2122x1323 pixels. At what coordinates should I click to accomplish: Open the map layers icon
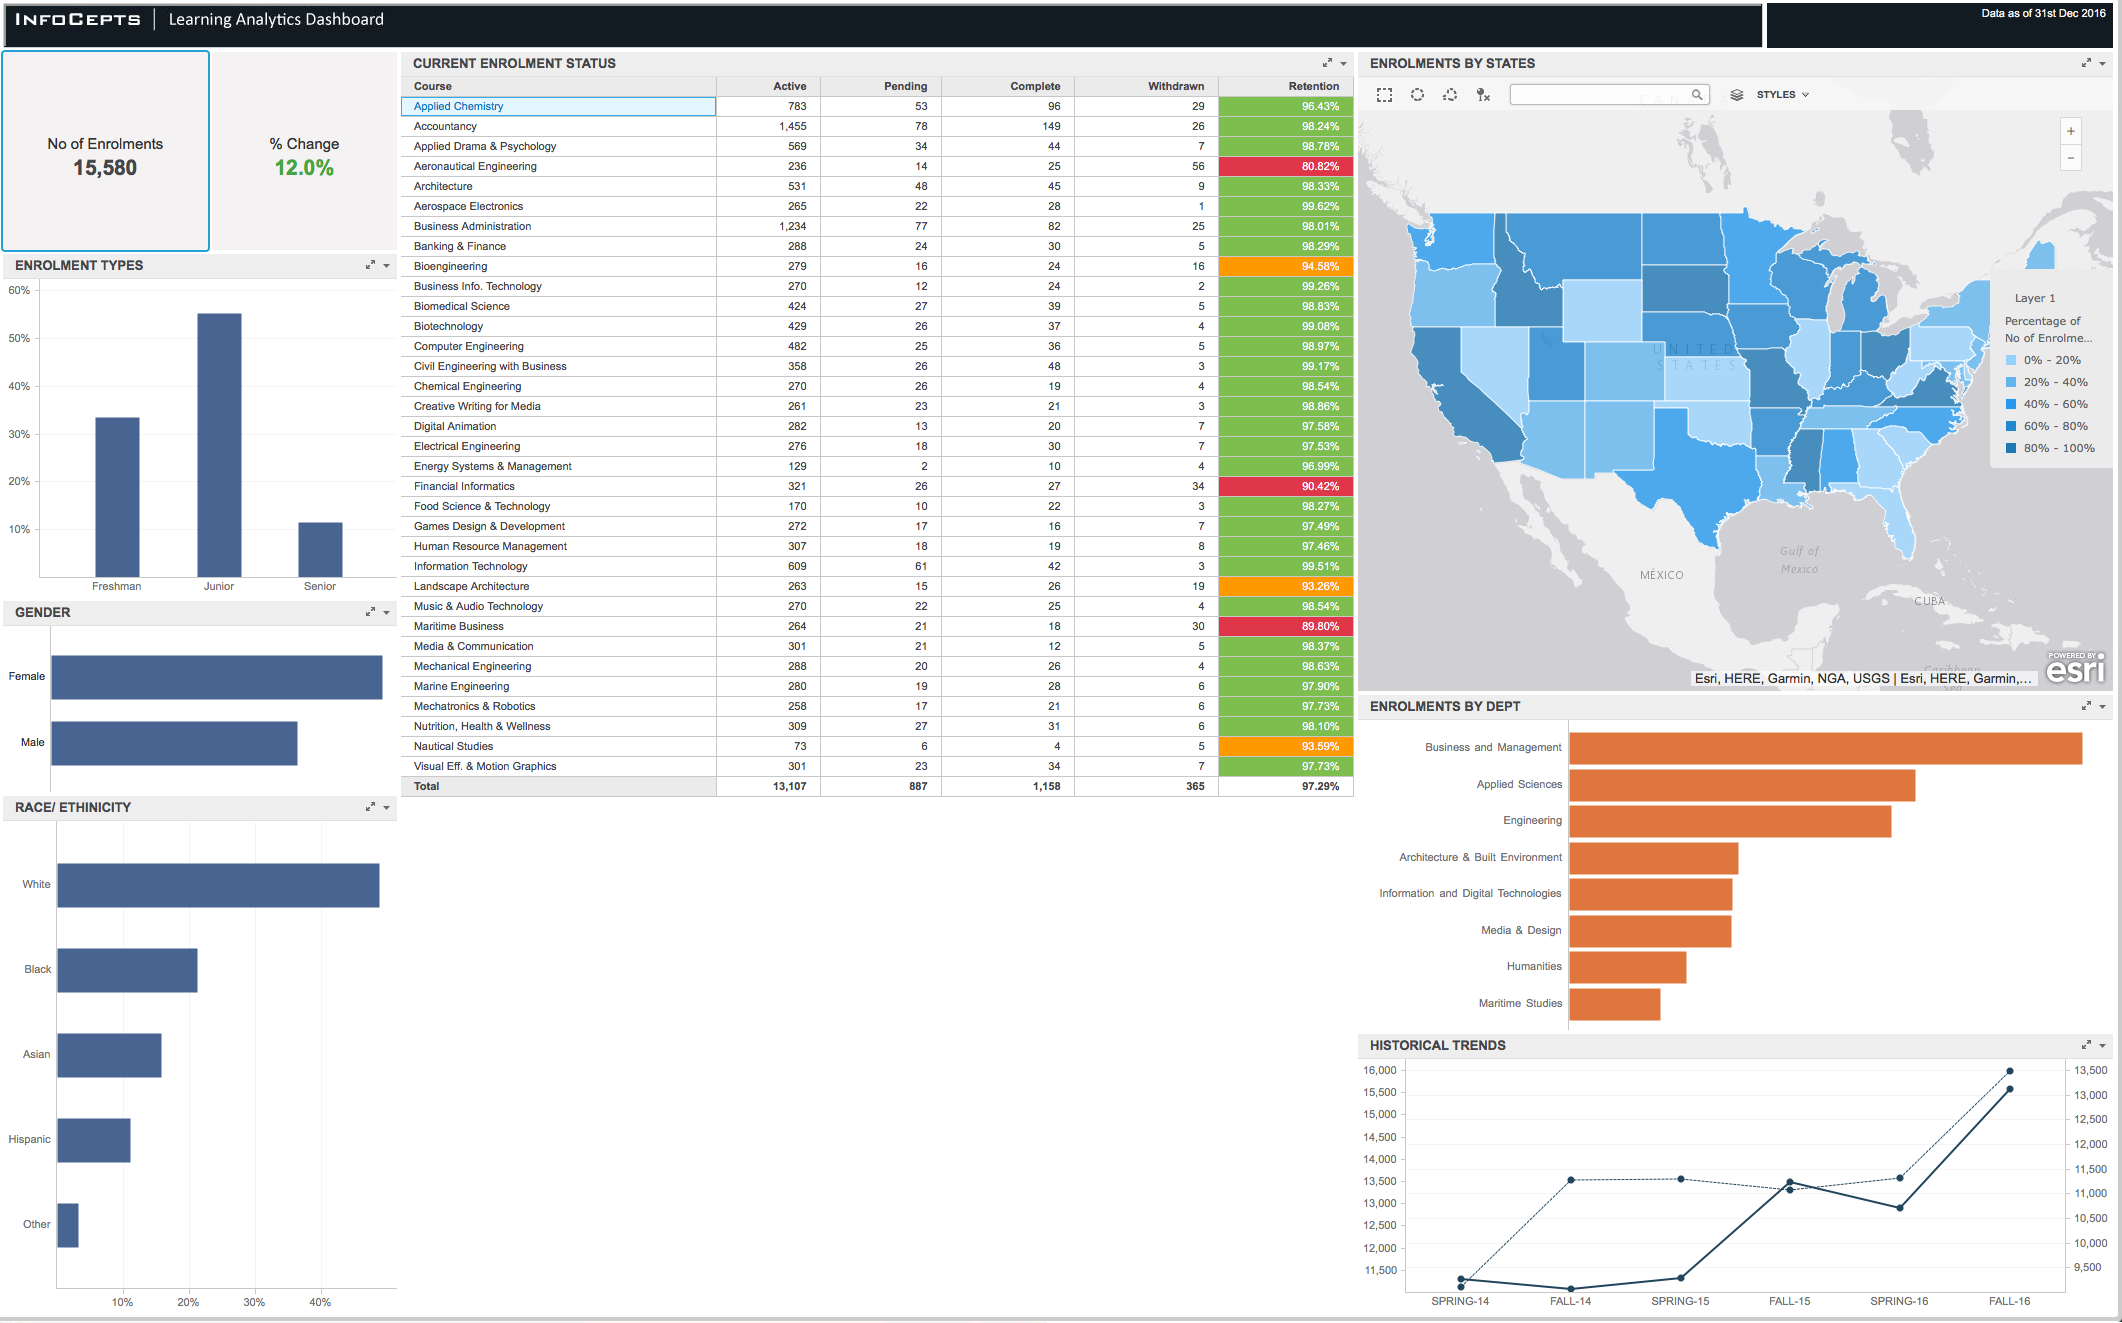[1737, 95]
